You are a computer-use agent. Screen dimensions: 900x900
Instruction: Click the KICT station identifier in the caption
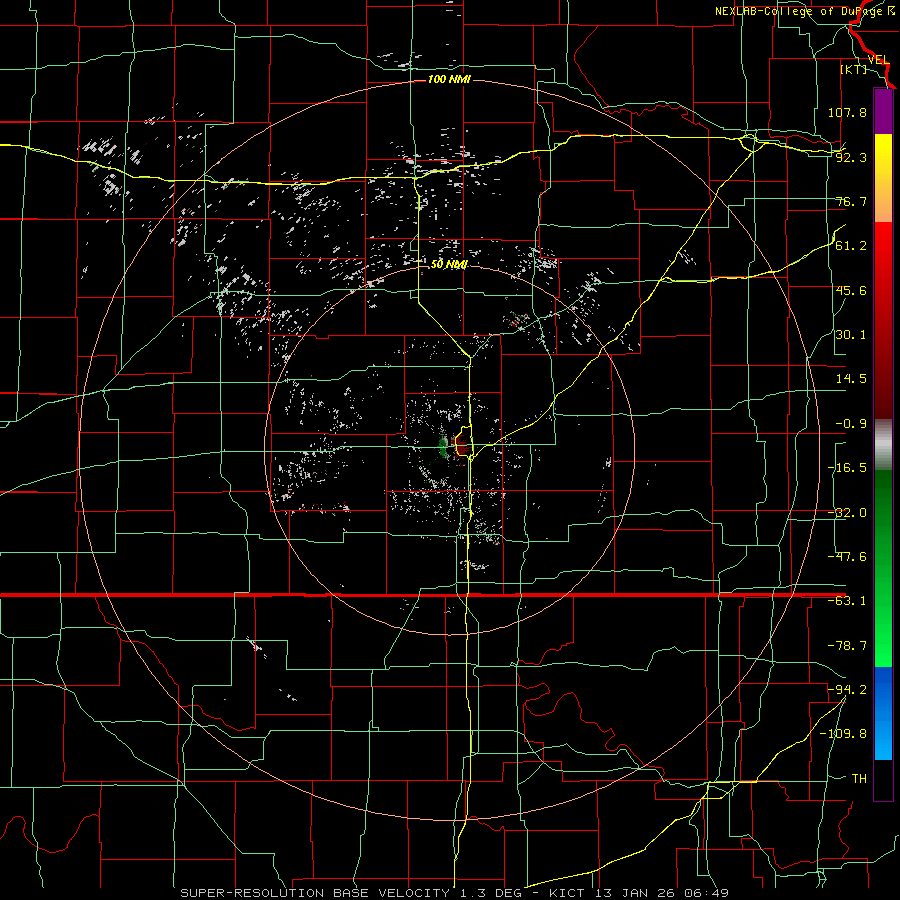click(x=567, y=893)
